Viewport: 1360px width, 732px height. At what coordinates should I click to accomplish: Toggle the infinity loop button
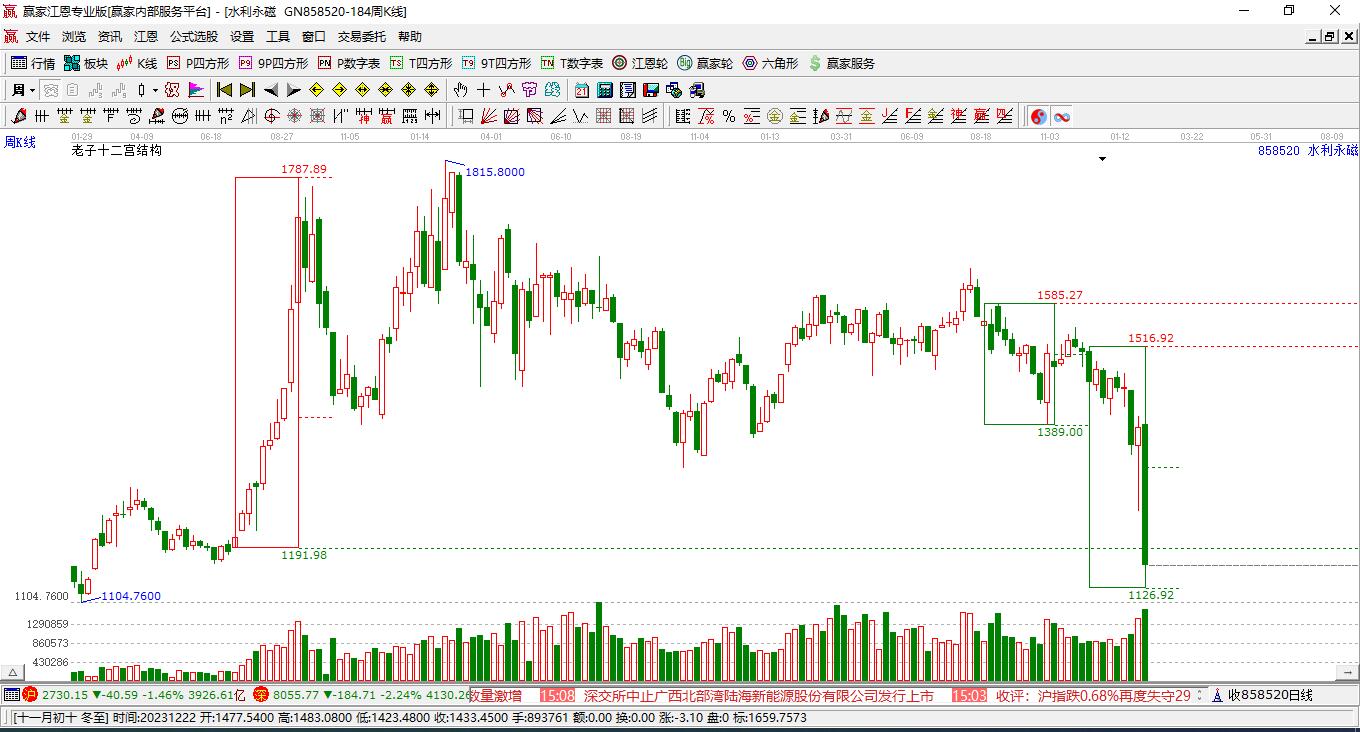pos(1062,117)
